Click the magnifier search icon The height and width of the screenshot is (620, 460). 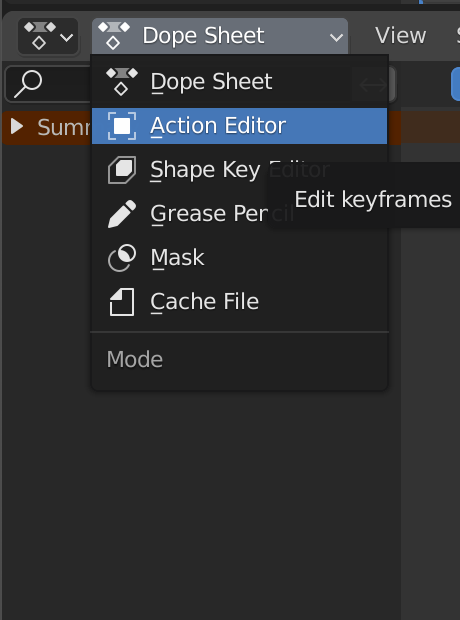(28, 84)
